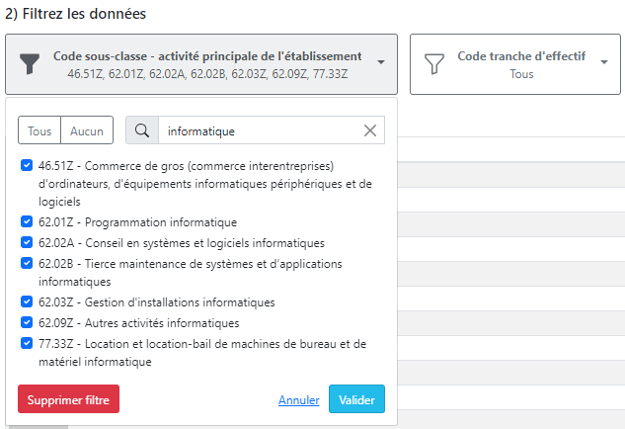The image size is (625, 429).
Task: Toggle 62.02B Tierce maintenance checkbox
Action: click(x=27, y=263)
